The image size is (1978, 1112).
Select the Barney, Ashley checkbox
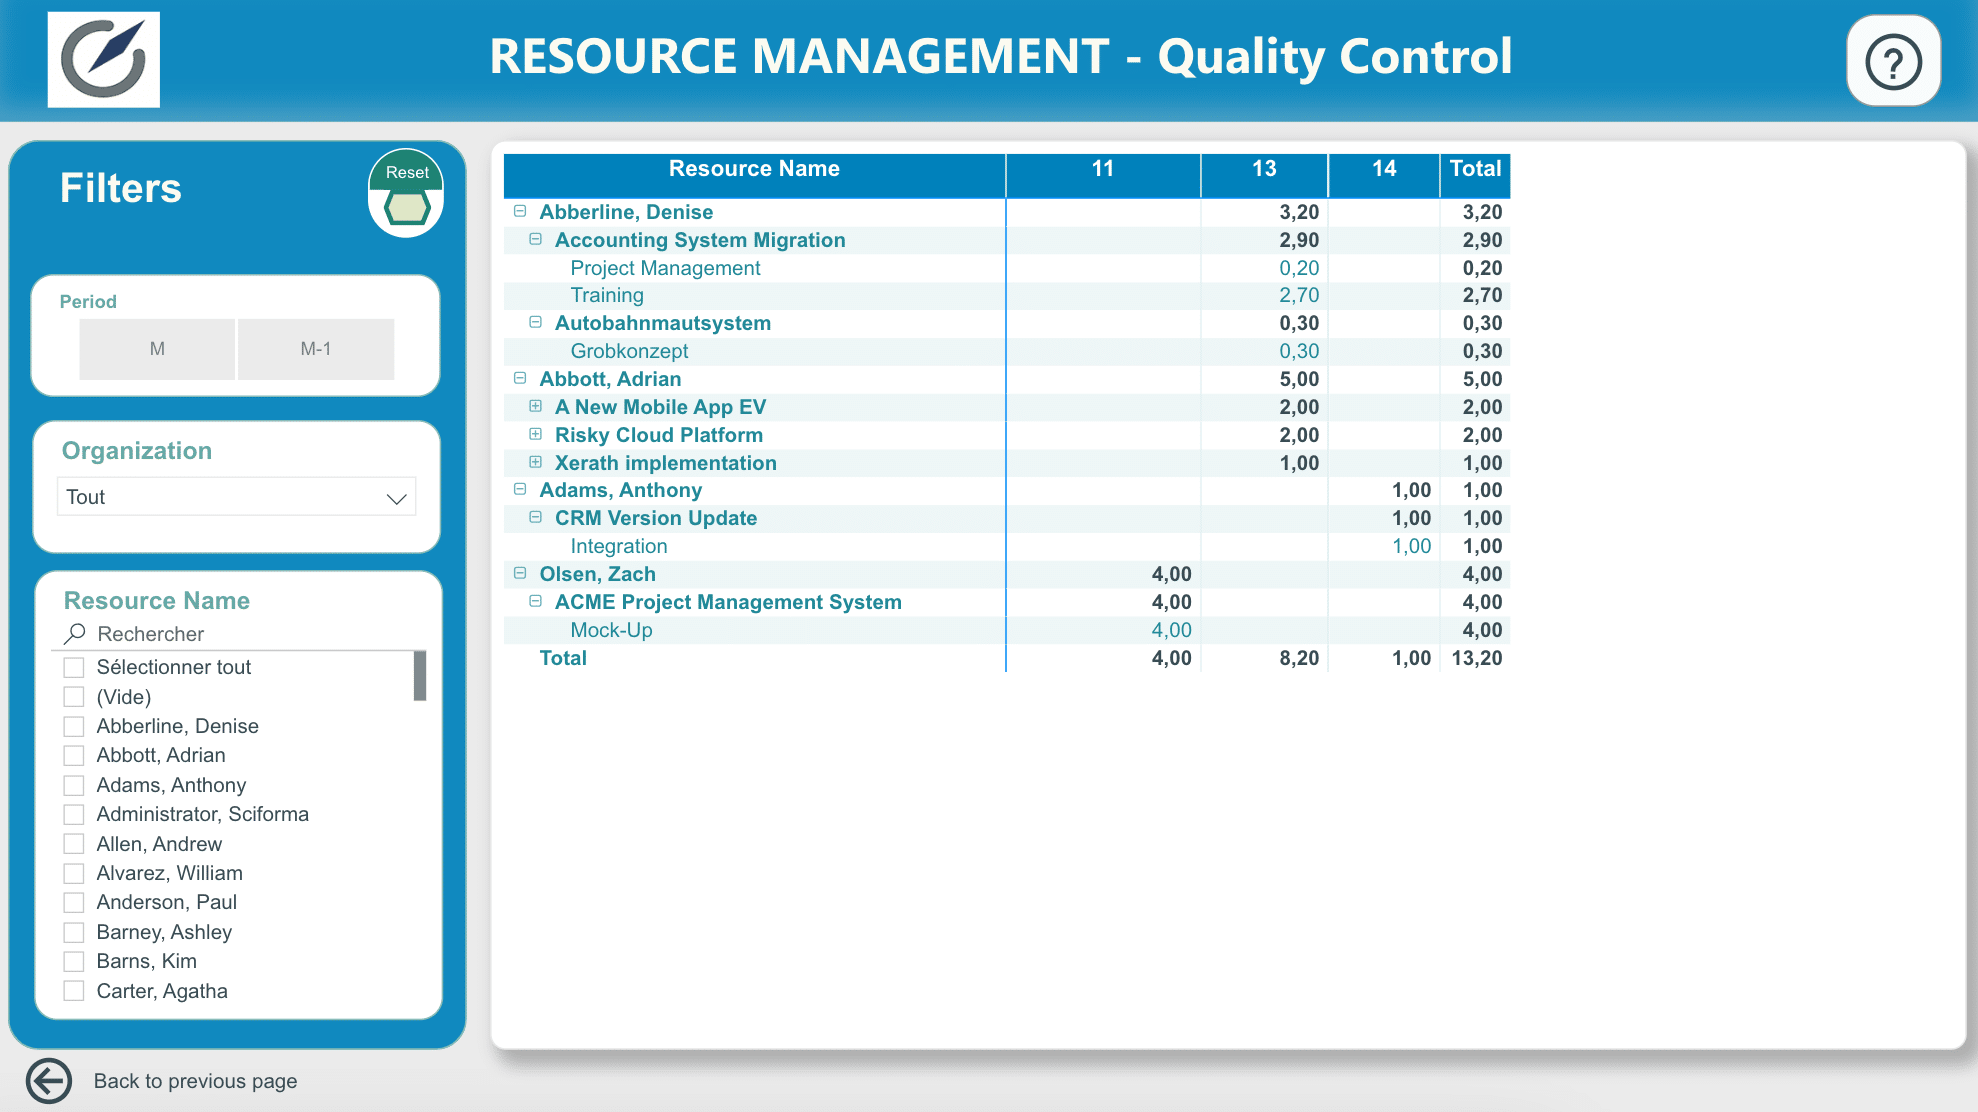click(x=74, y=932)
